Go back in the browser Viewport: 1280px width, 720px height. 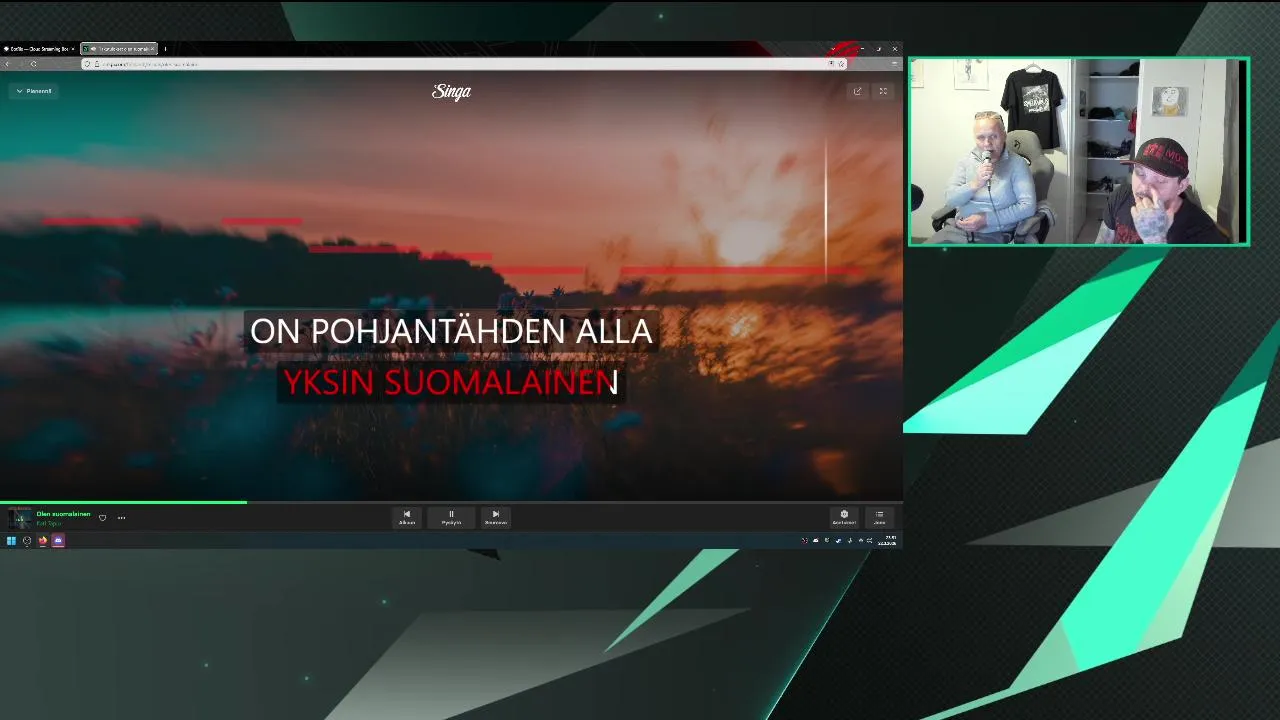(x=7, y=64)
